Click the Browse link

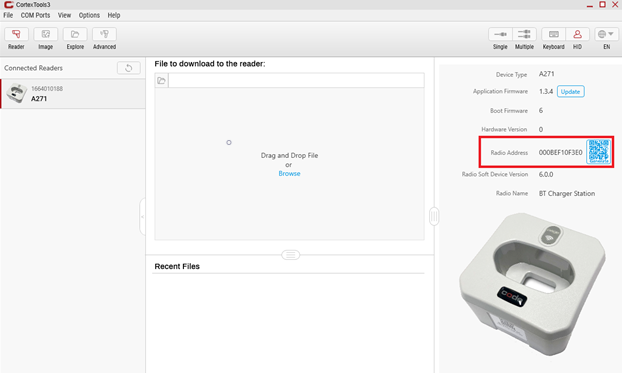click(289, 173)
